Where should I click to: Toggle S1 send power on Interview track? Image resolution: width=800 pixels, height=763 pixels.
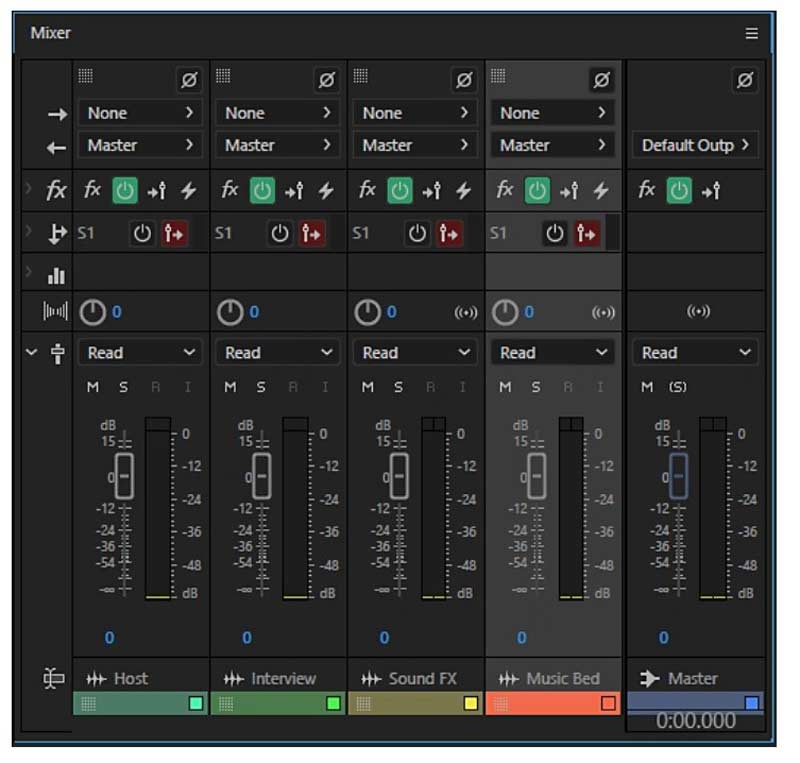click(280, 234)
